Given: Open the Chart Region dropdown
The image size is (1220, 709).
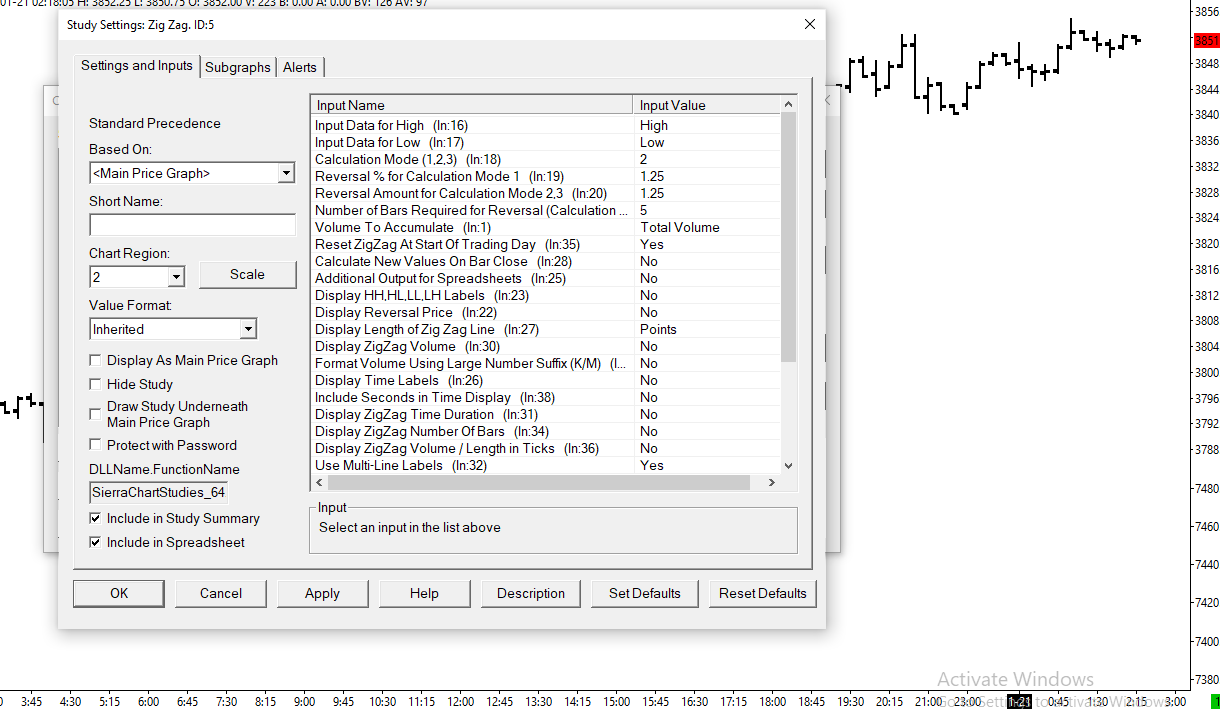Looking at the screenshot, I should (x=176, y=277).
